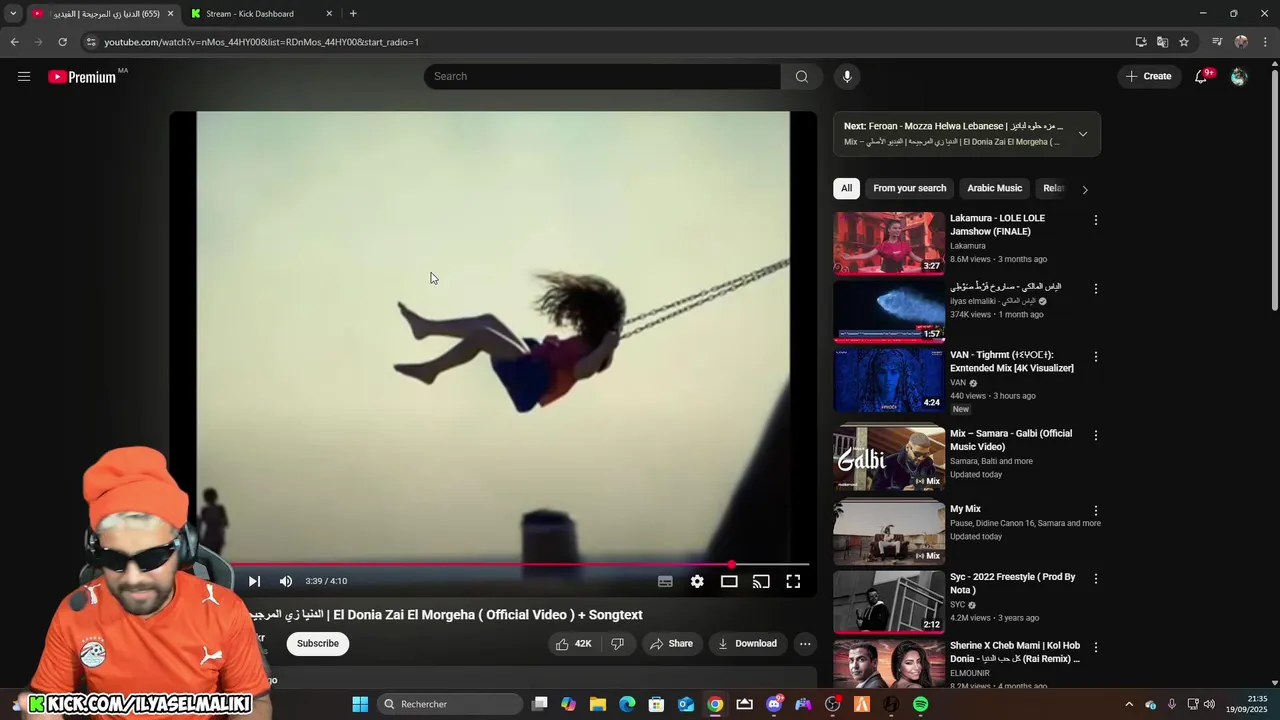Open Spotify from taskbar
Screen dimensions: 1280x720
pyautogui.click(x=920, y=704)
